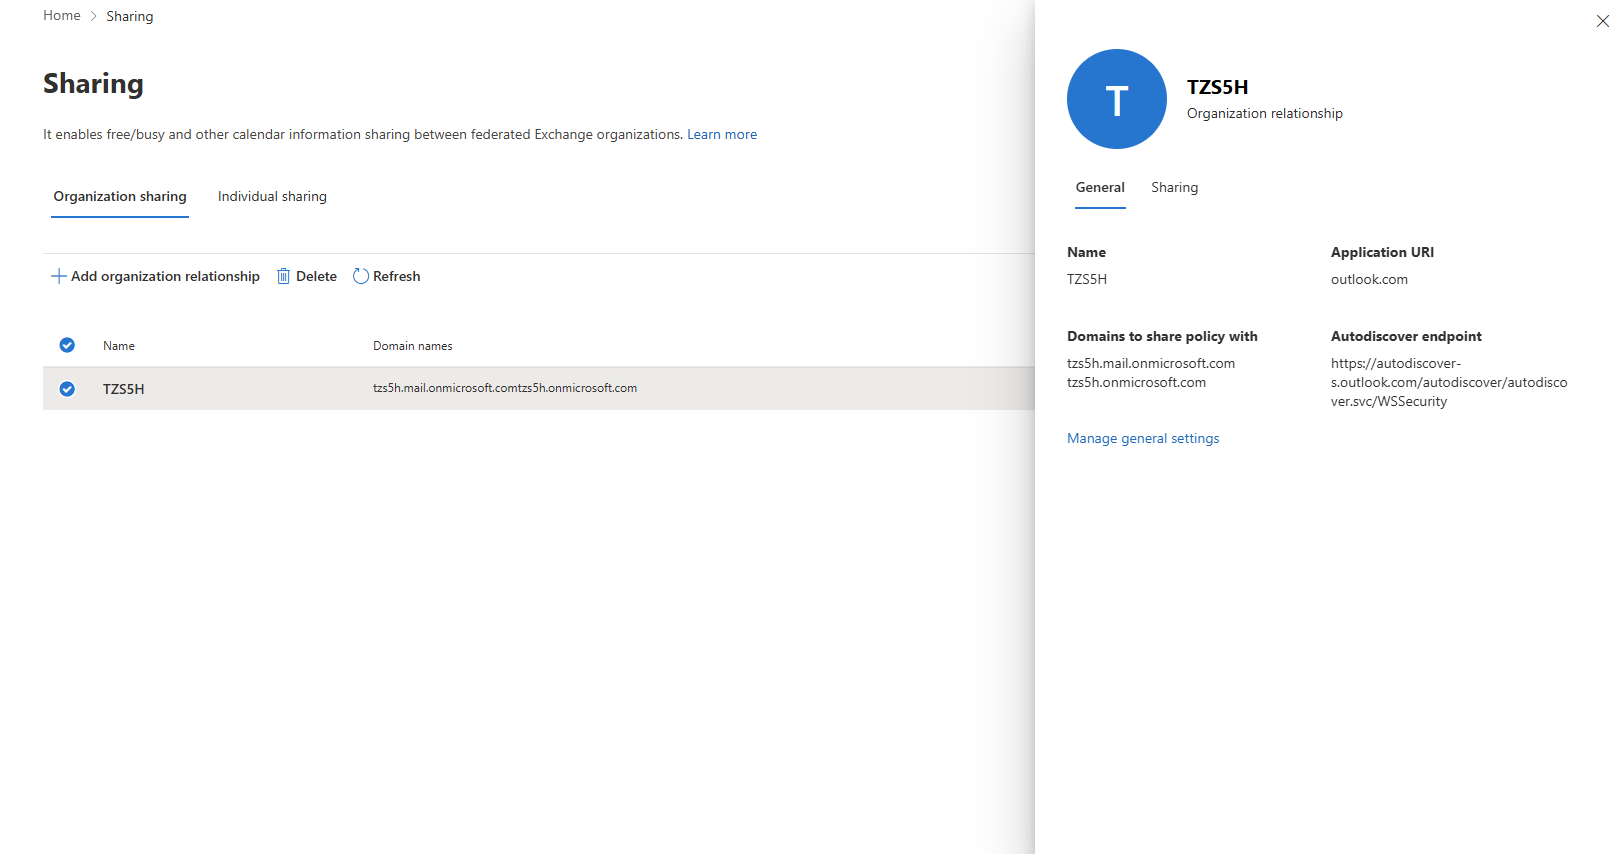Toggle the select-all checkbox in header
Viewport: 1621px width, 854px height.
click(x=67, y=345)
